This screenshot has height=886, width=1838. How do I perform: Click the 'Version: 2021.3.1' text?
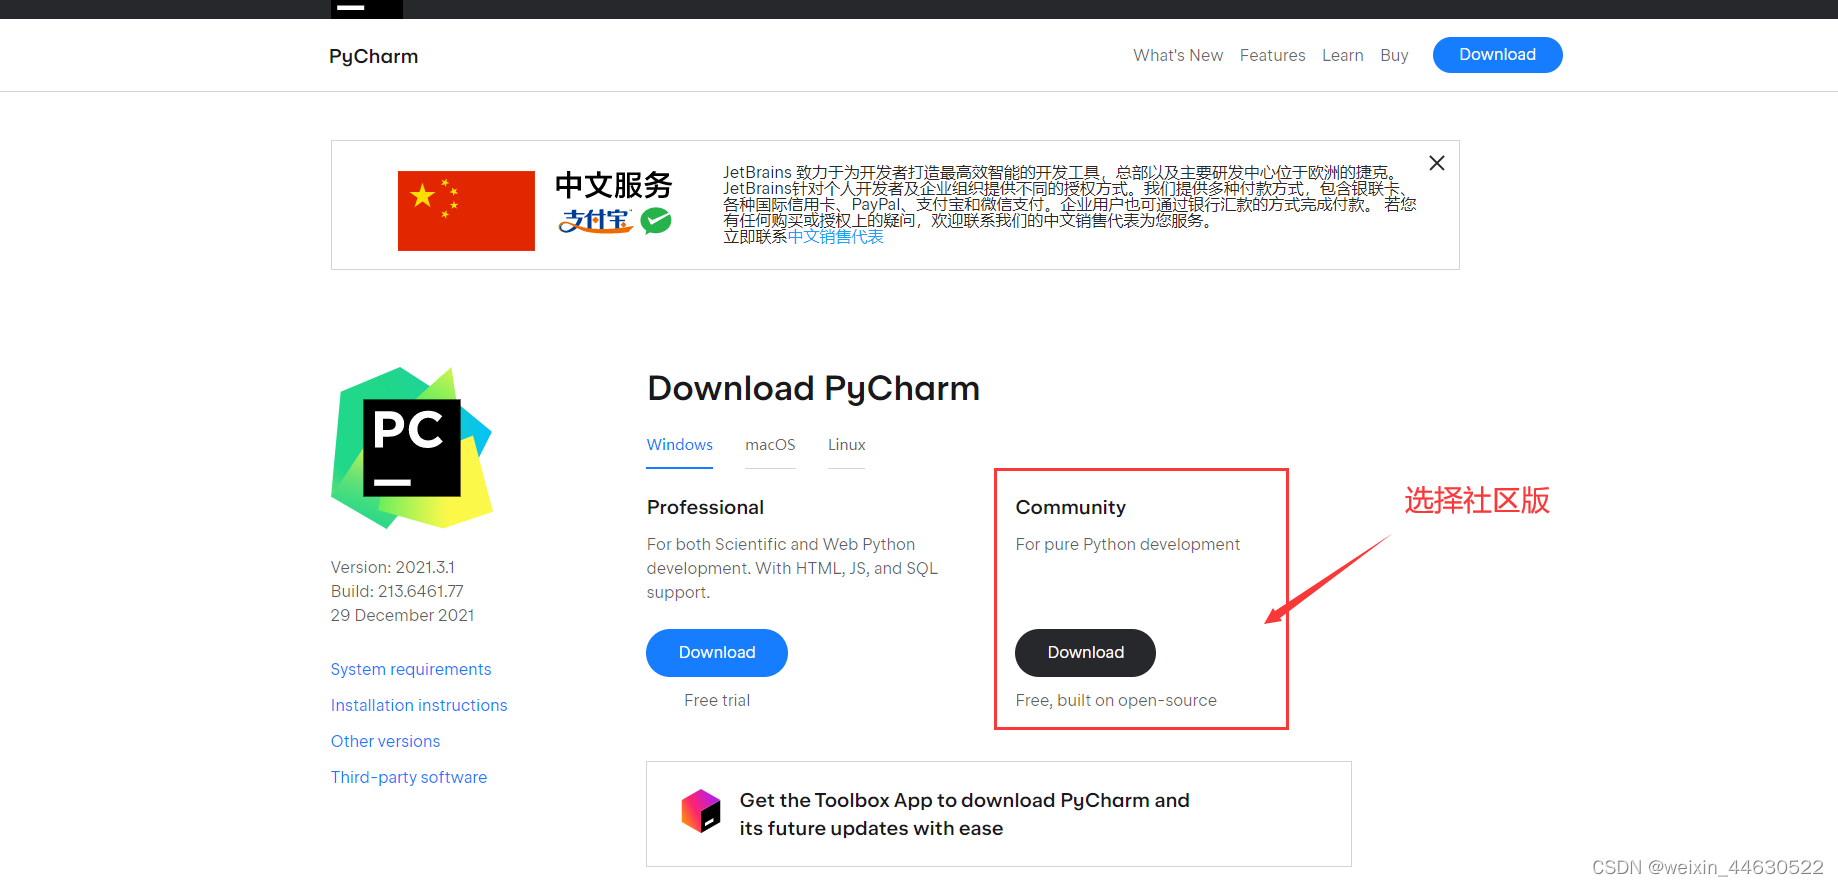pyautogui.click(x=393, y=567)
